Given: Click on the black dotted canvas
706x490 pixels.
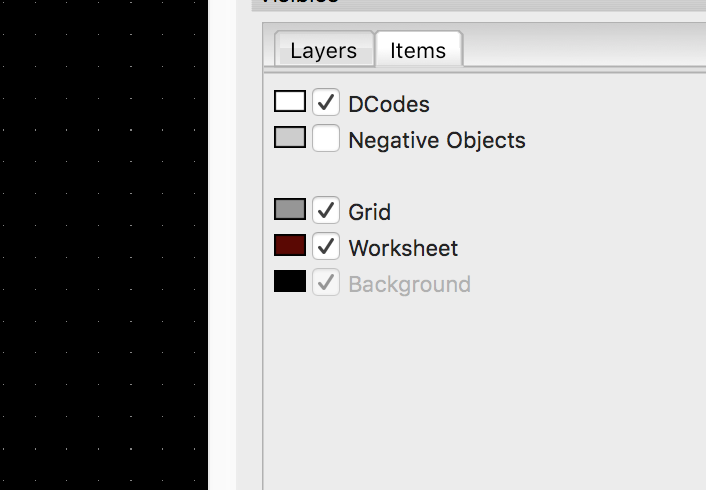Looking at the screenshot, I should 100,250.
